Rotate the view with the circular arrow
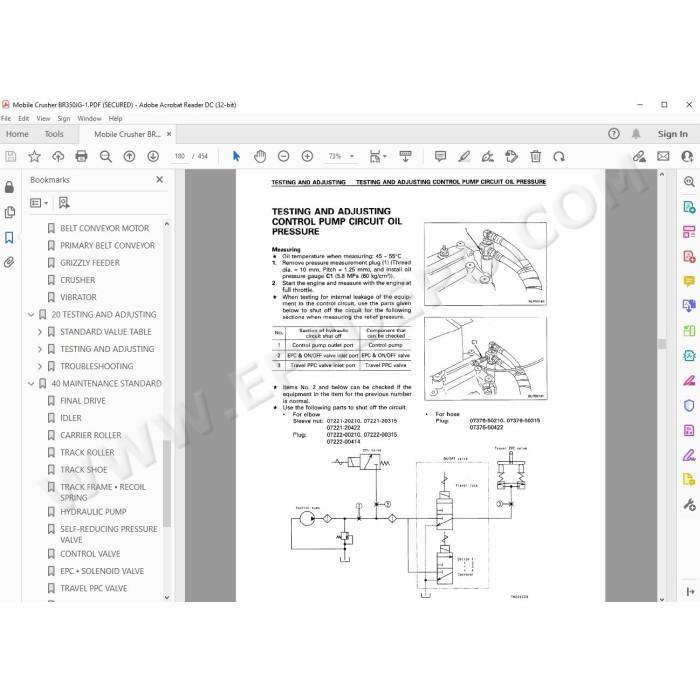This screenshot has width=700, height=700. [x=559, y=156]
